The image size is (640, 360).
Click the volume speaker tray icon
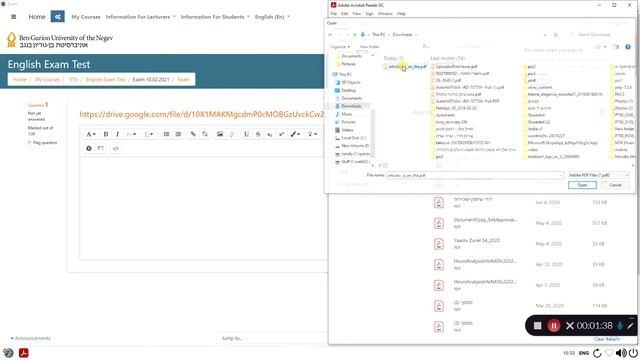621,353
